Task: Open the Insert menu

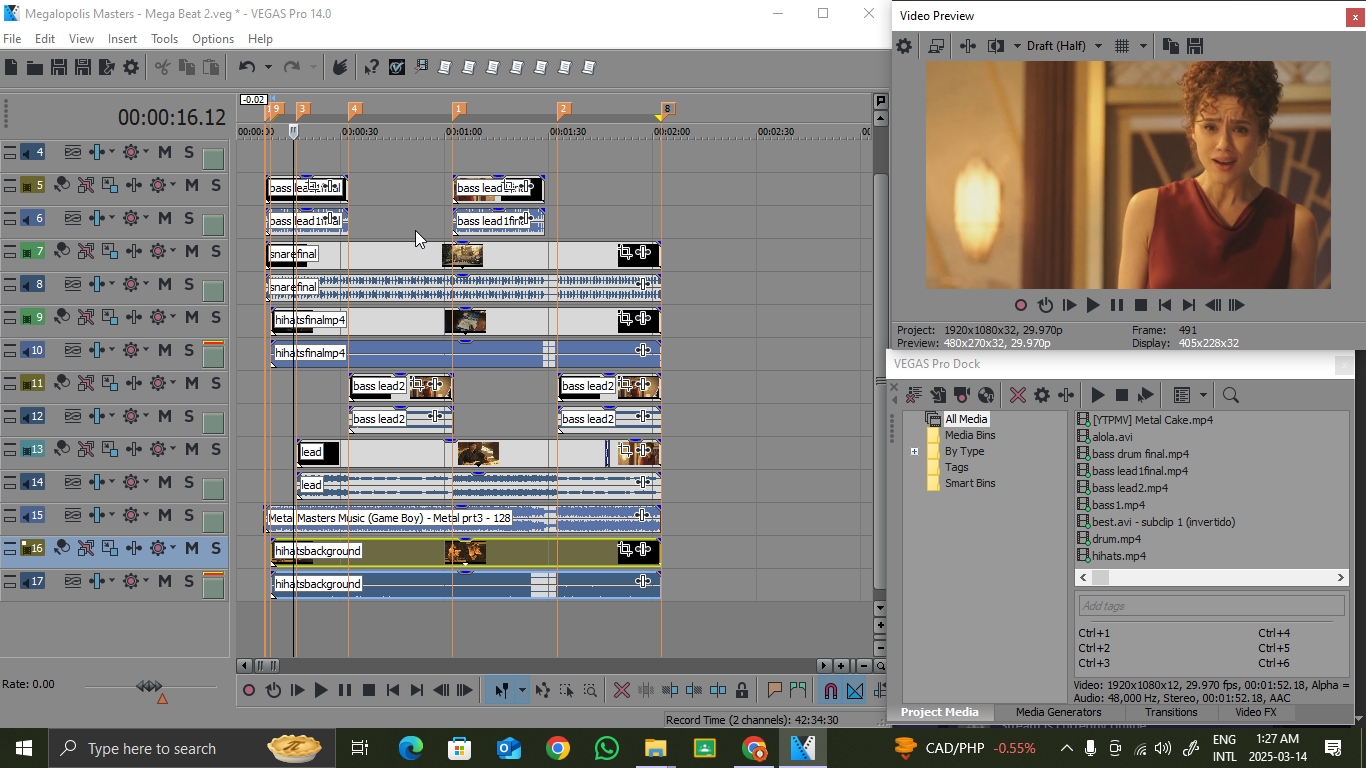Action: tap(122, 39)
